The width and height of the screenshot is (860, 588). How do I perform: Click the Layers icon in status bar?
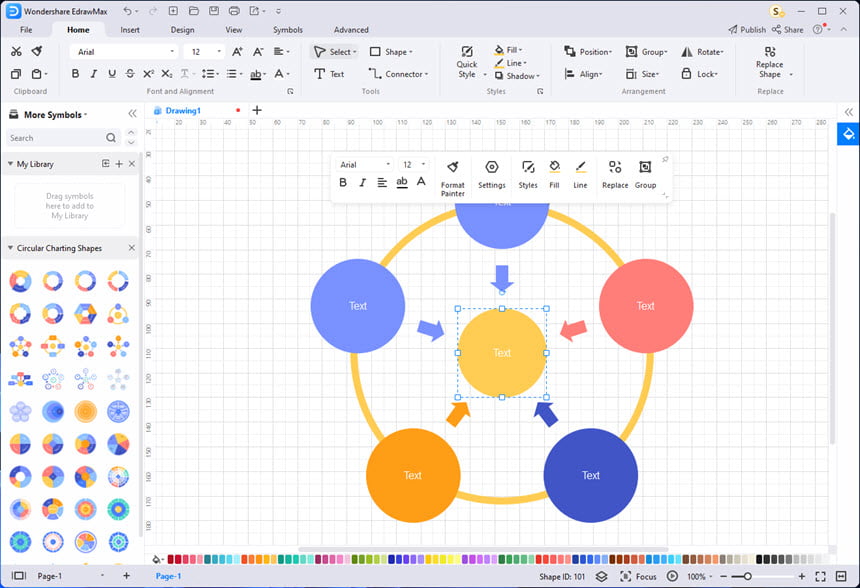tap(602, 576)
